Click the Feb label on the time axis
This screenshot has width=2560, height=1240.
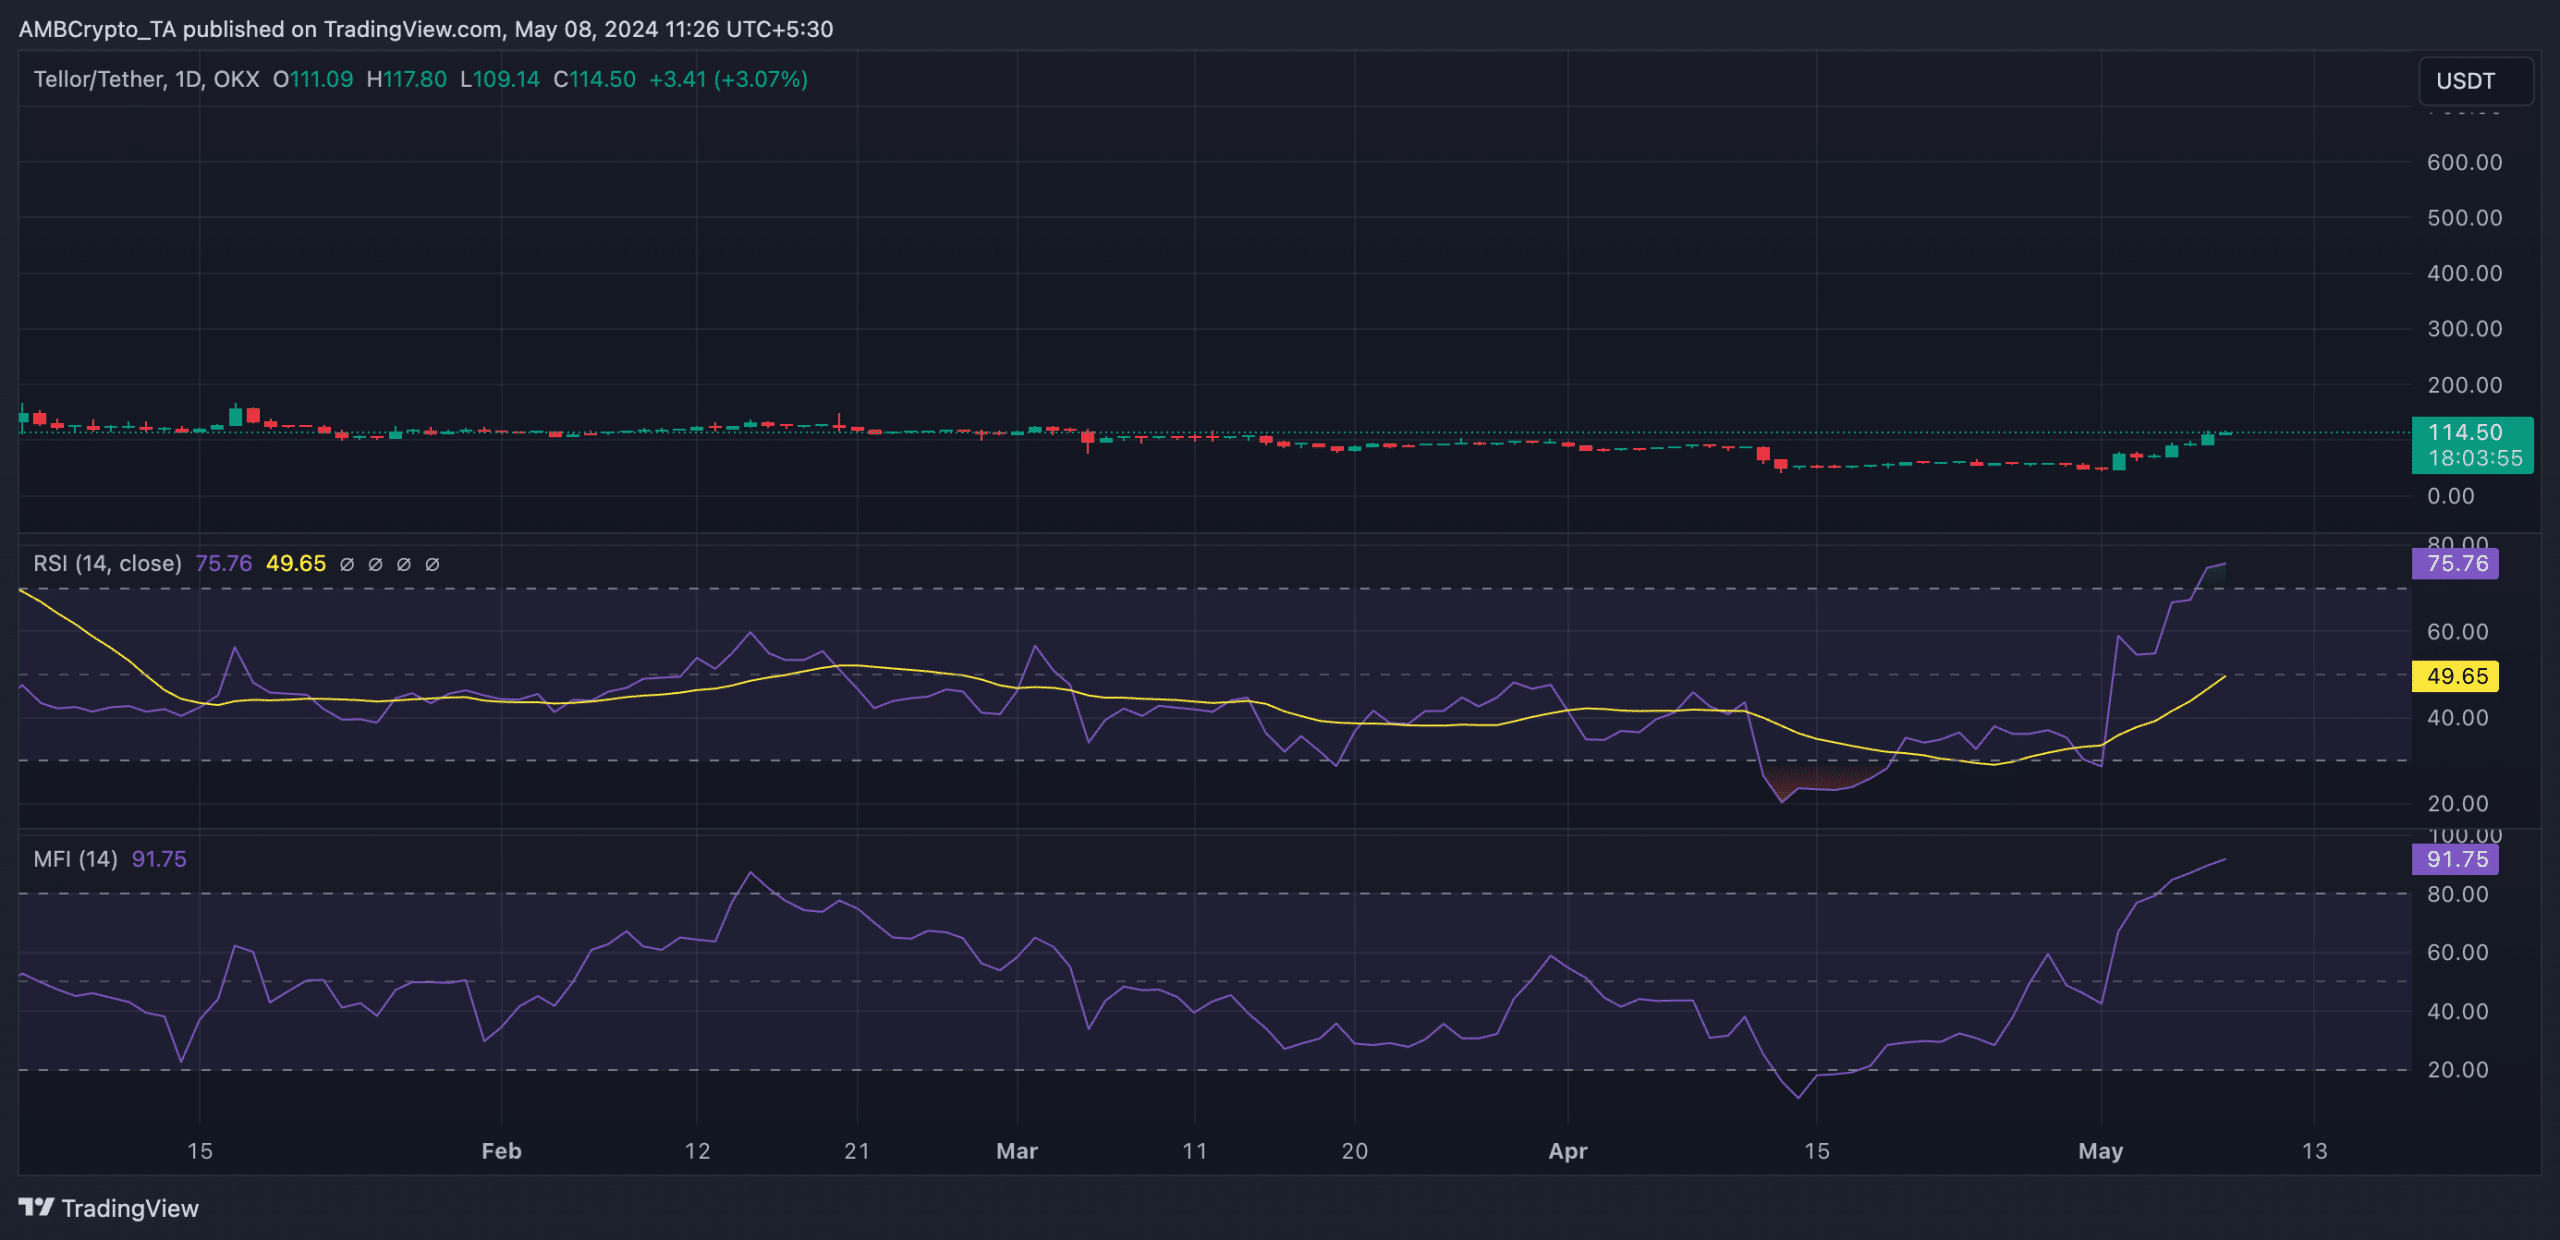(501, 1151)
